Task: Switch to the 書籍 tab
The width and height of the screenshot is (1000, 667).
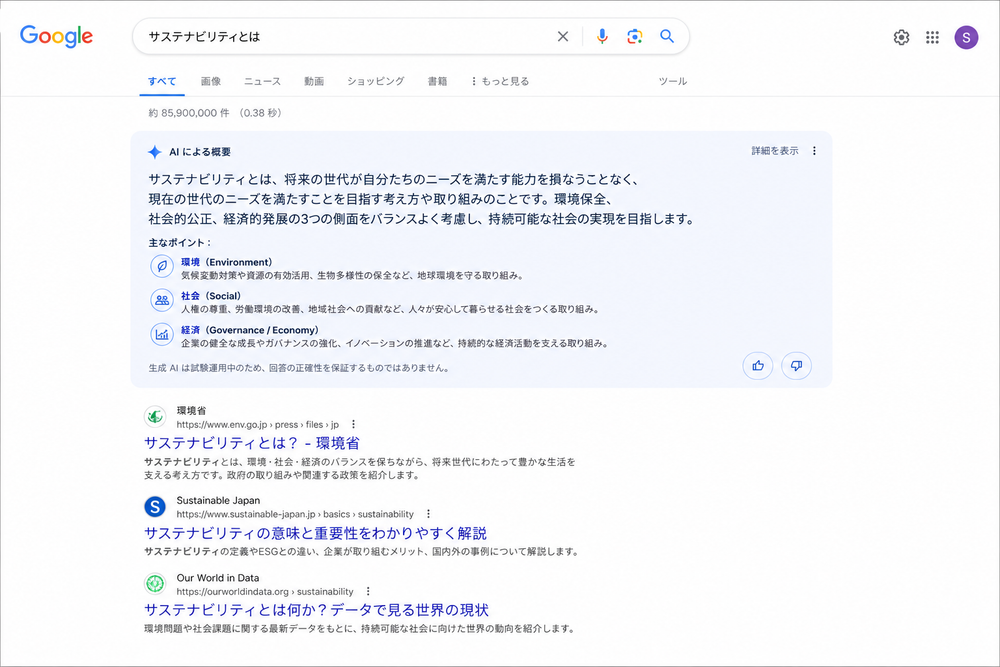Action: point(437,81)
